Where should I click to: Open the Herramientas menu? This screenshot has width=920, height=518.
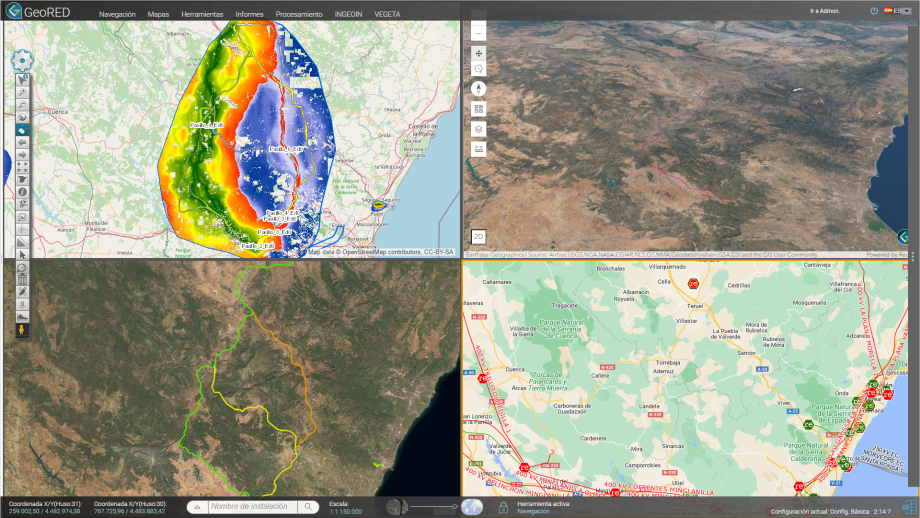(x=202, y=14)
